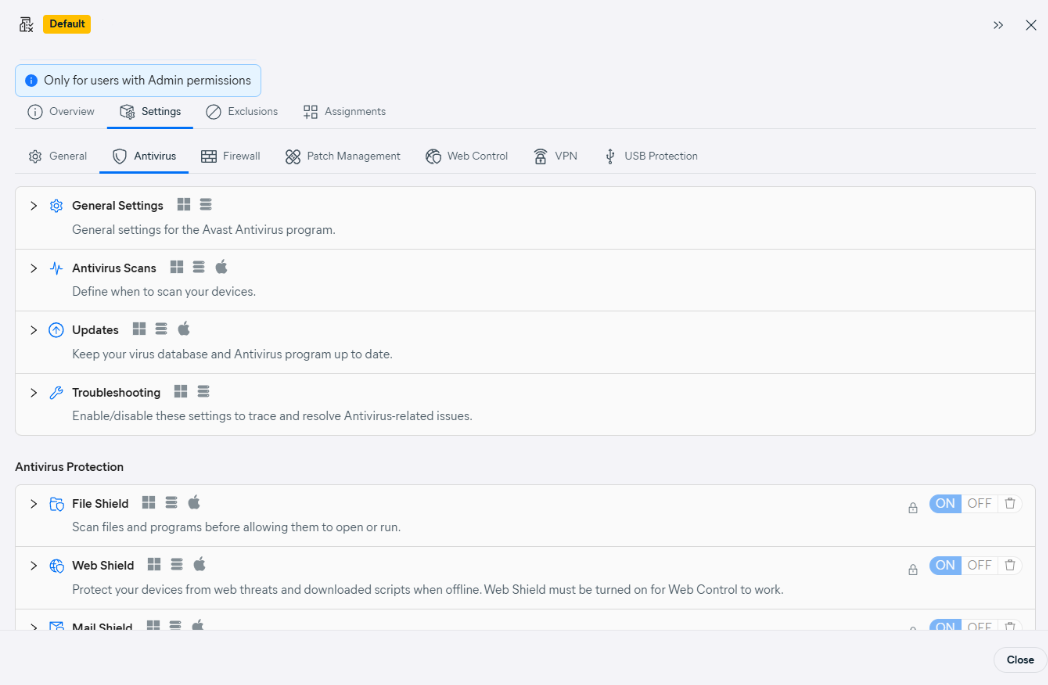Expand the Antivirus Scans section
This screenshot has width=1048, height=685.
click(33, 268)
